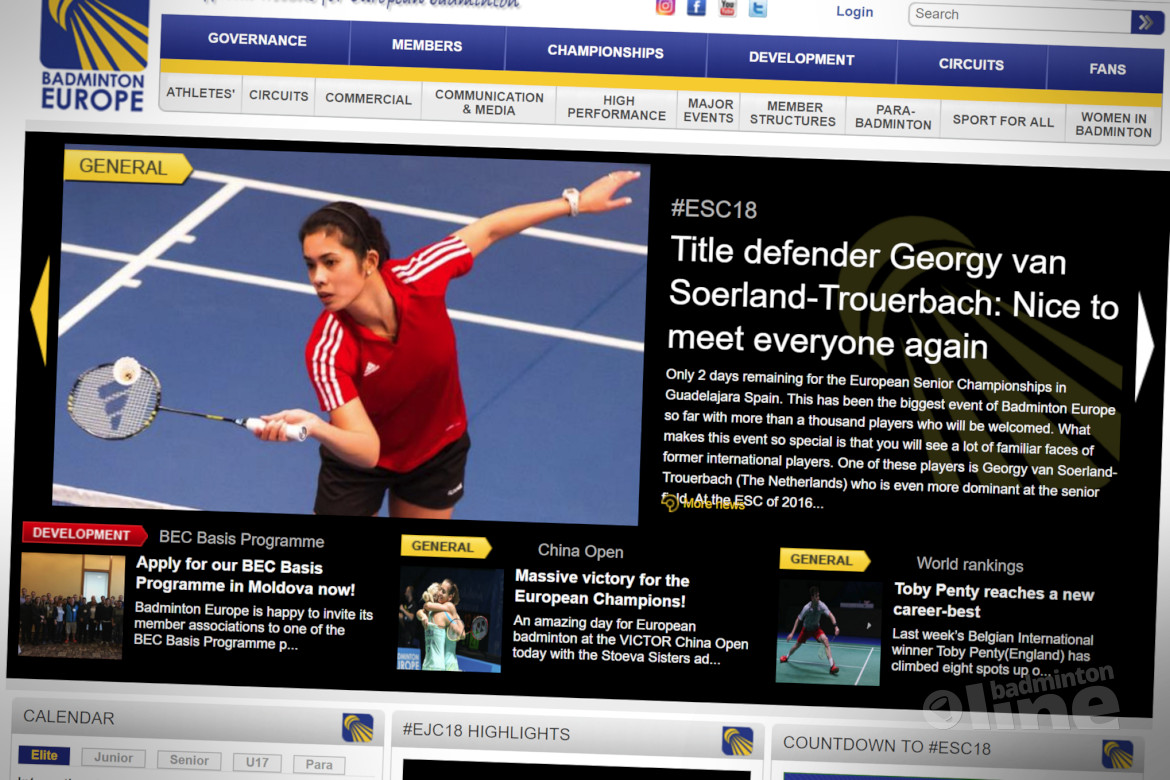Open the Twitter social icon

(x=757, y=9)
